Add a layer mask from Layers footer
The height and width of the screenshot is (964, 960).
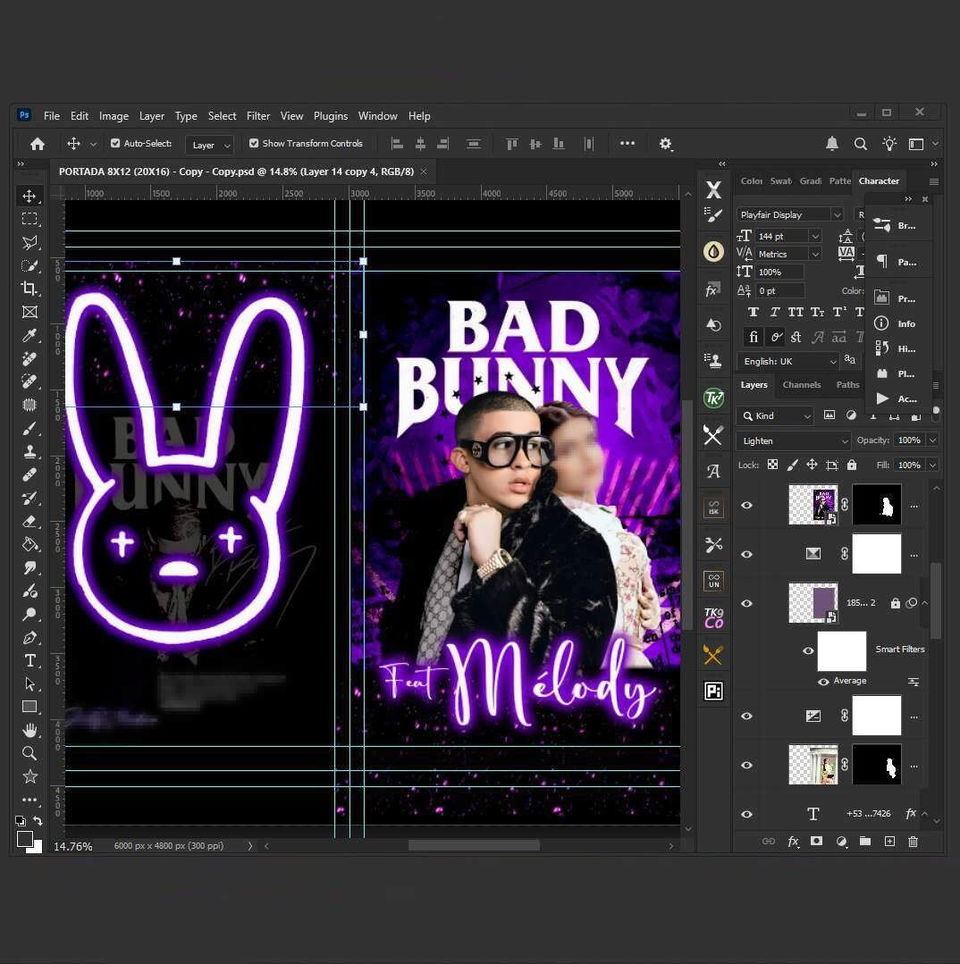[x=817, y=842]
